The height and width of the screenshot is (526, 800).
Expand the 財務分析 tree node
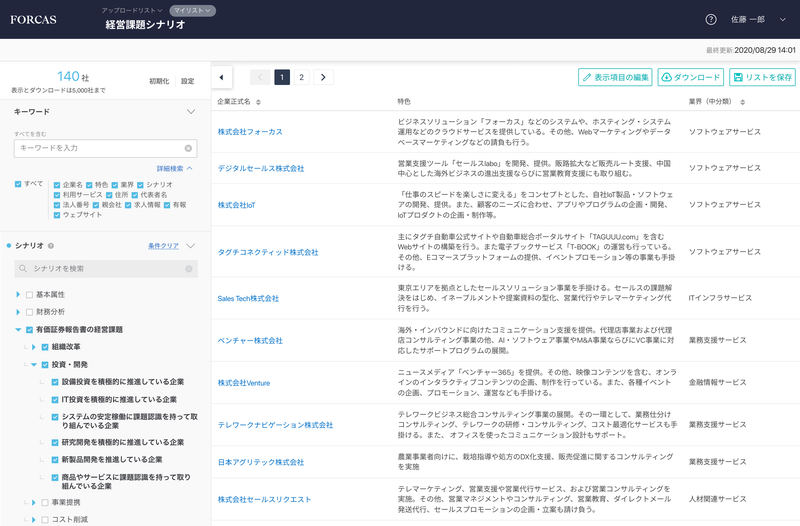coord(18,312)
